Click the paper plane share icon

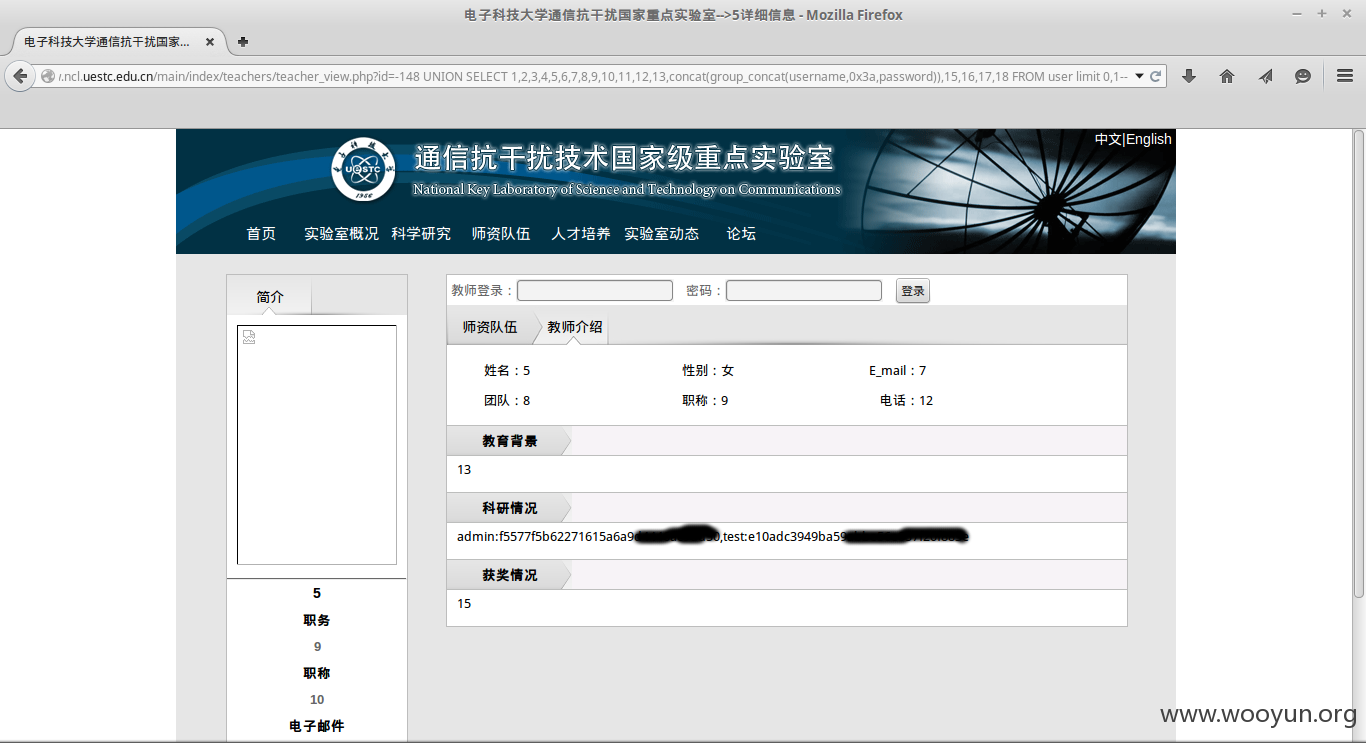click(1265, 76)
